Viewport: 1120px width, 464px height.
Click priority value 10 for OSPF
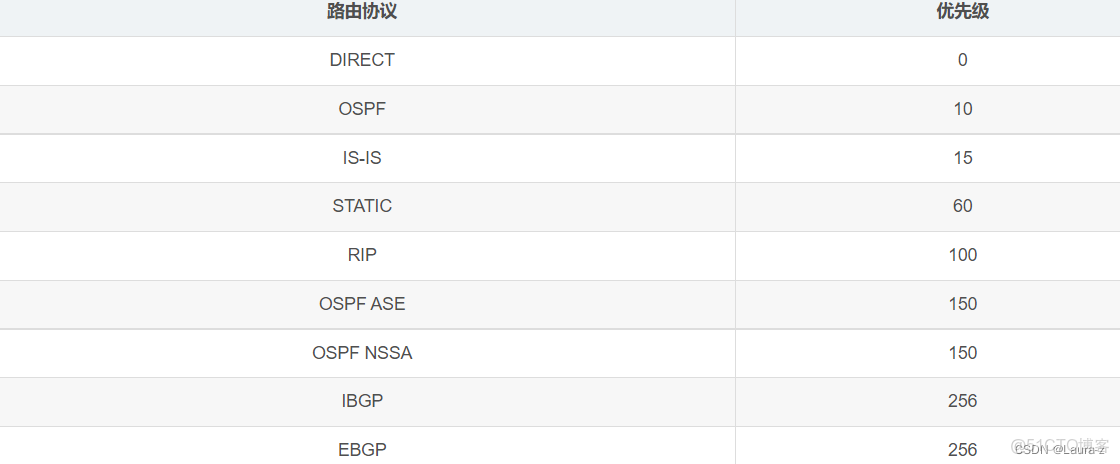[x=962, y=109]
